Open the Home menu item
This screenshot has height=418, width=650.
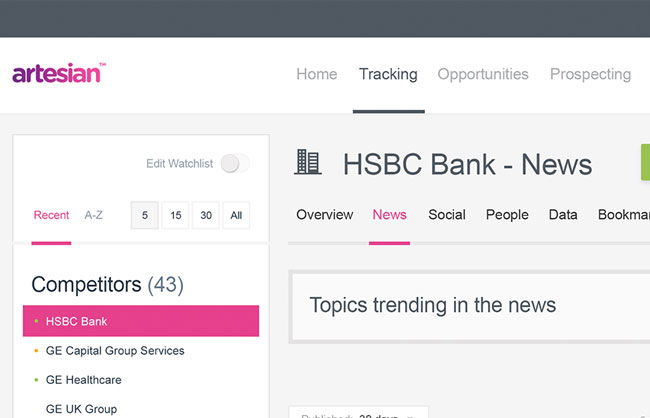(x=316, y=74)
